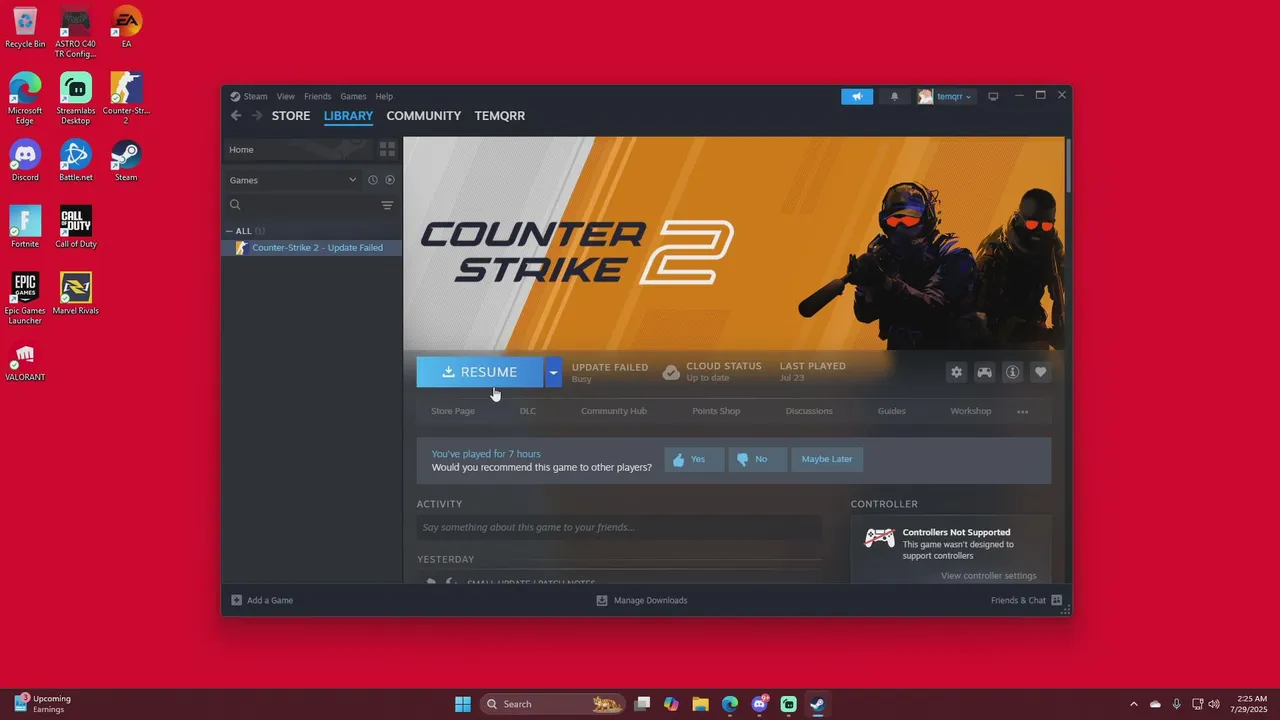Open Friends & Chat
The image size is (1280, 720).
point(1026,600)
